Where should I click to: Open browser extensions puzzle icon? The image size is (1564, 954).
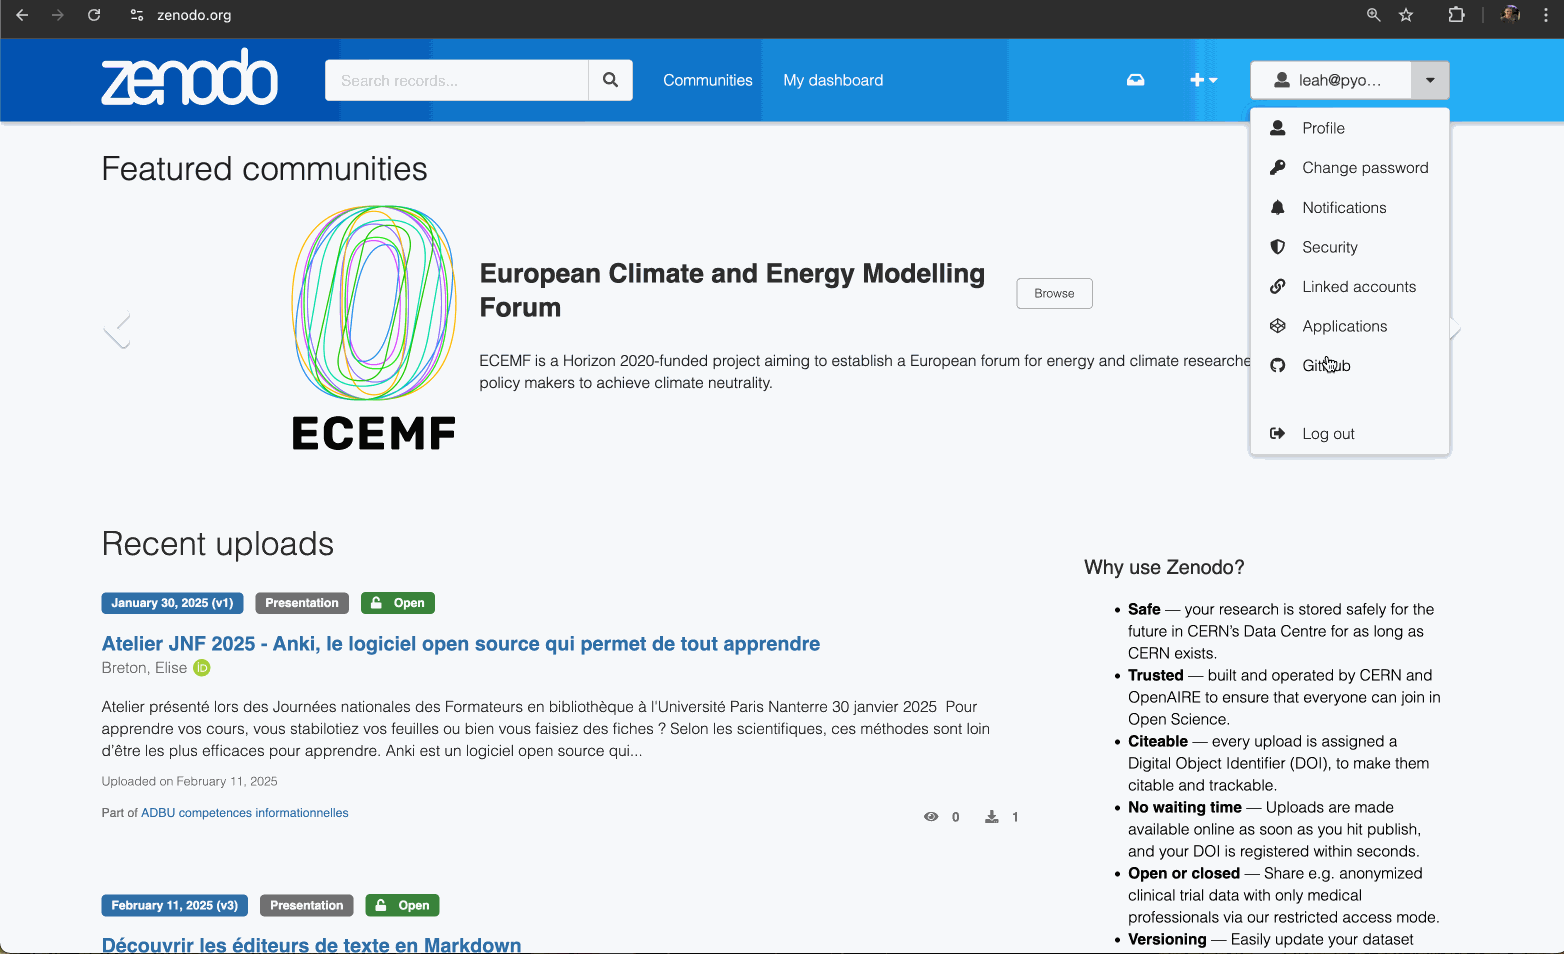pos(1456,15)
